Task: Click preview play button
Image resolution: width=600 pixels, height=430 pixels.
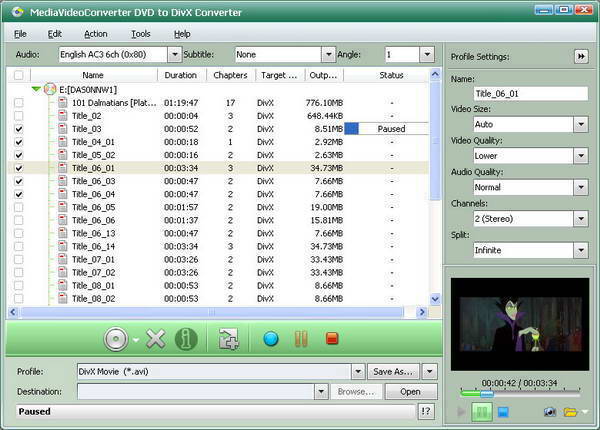Action: (461, 412)
